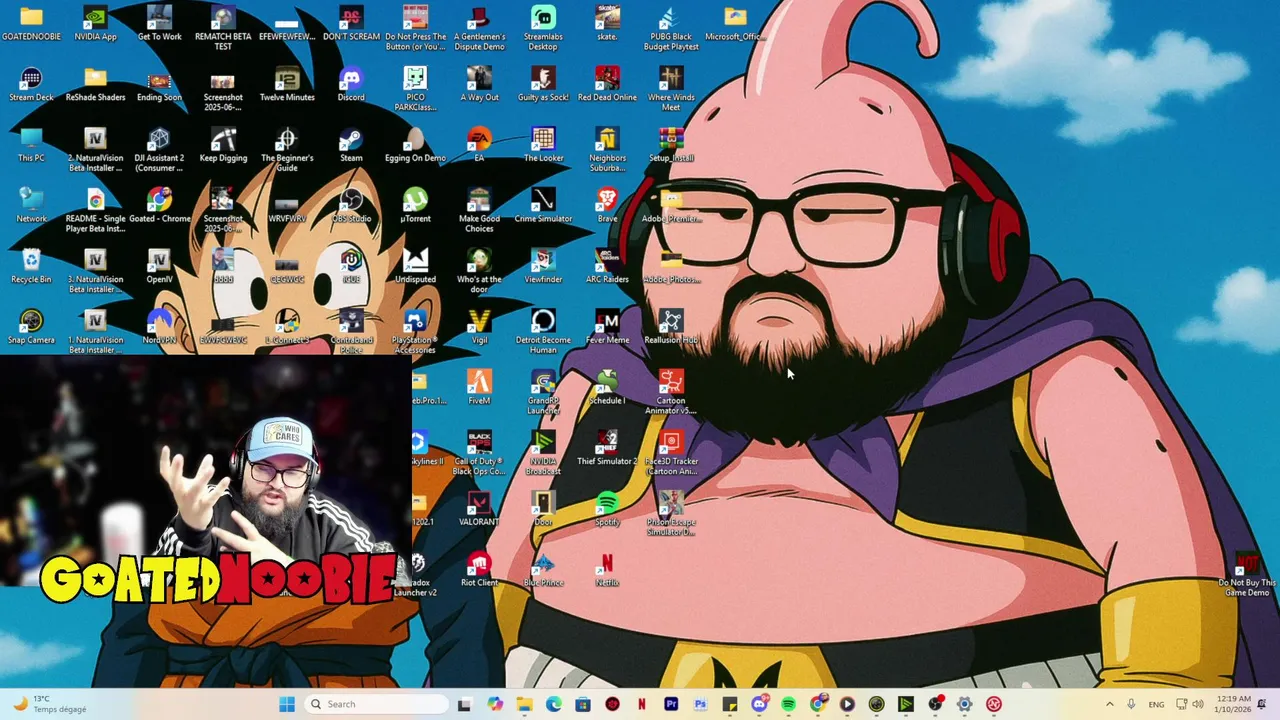Select the Get To Work game shortcut
Screen dimensions: 1280x720
click(x=159, y=24)
